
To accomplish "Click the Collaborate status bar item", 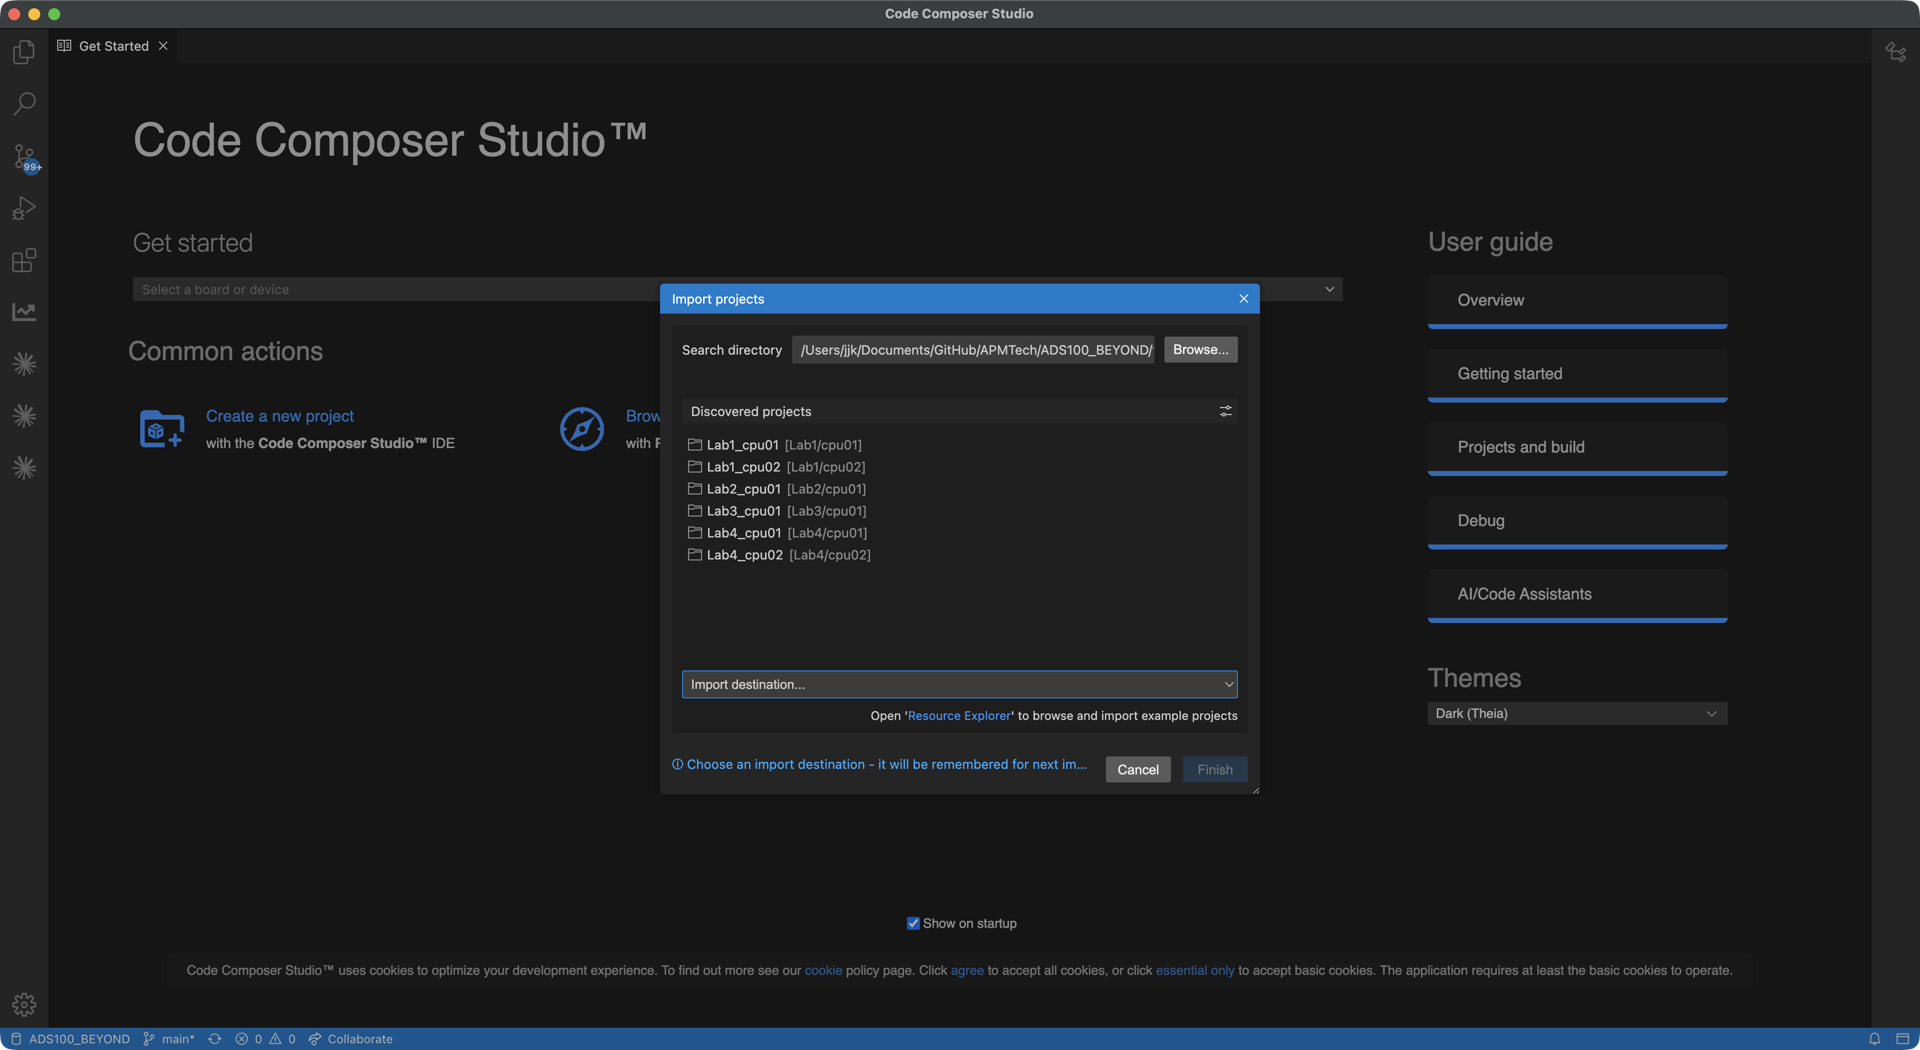I will [350, 1039].
